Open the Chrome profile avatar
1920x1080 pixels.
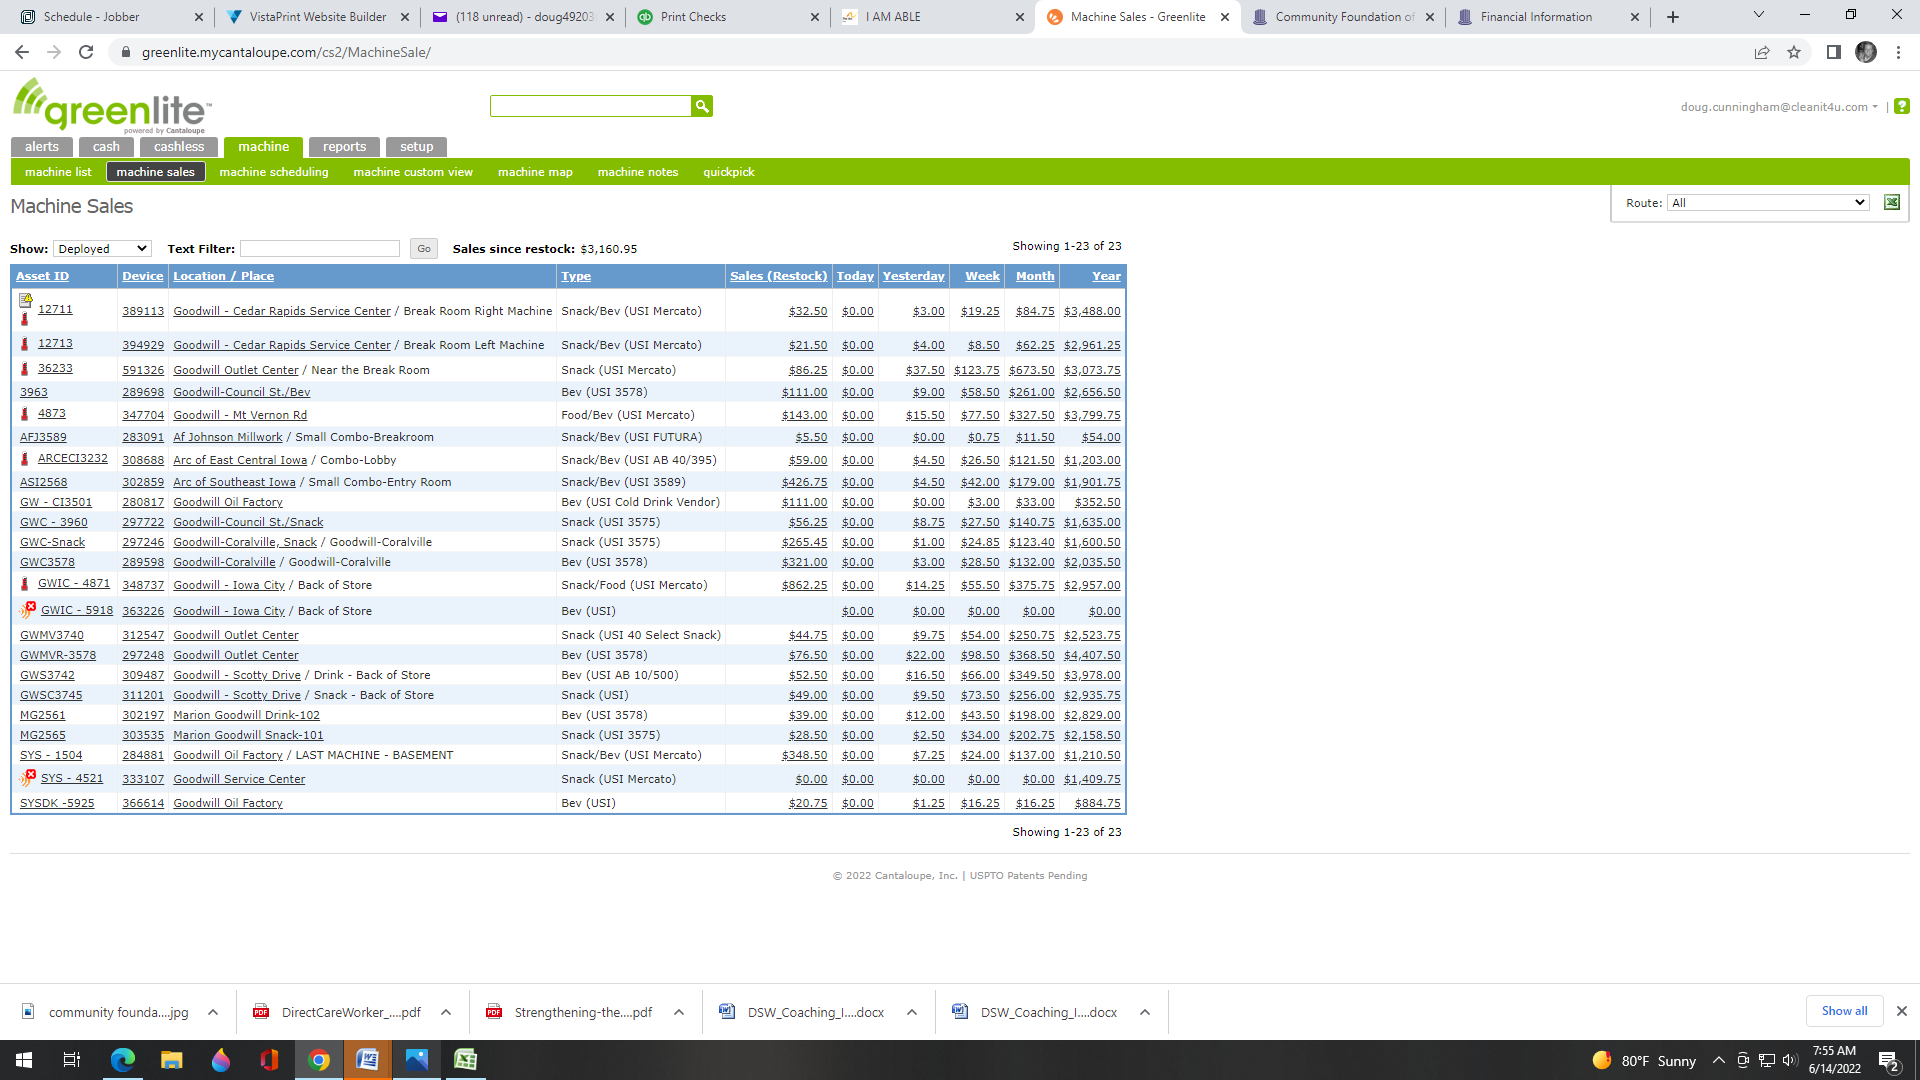tap(1866, 52)
